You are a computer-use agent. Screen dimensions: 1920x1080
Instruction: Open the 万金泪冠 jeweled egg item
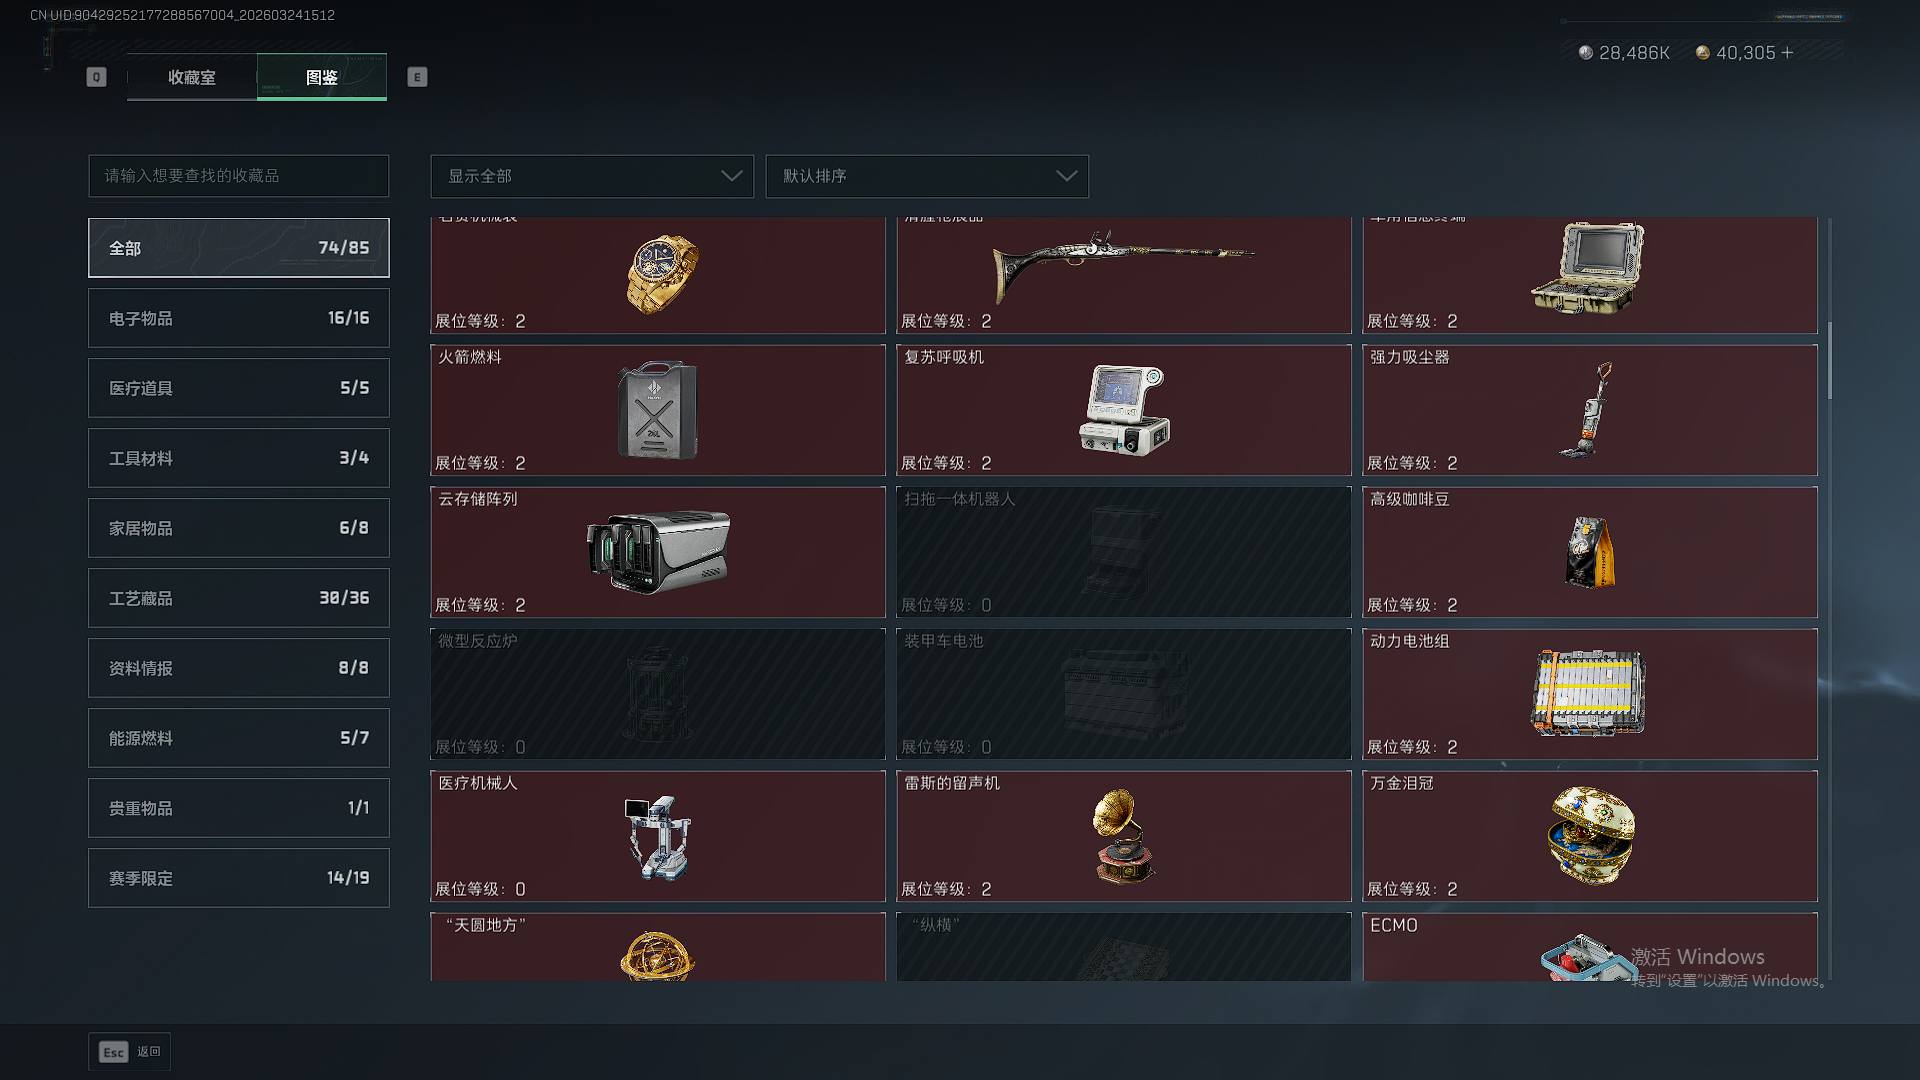coord(1590,836)
